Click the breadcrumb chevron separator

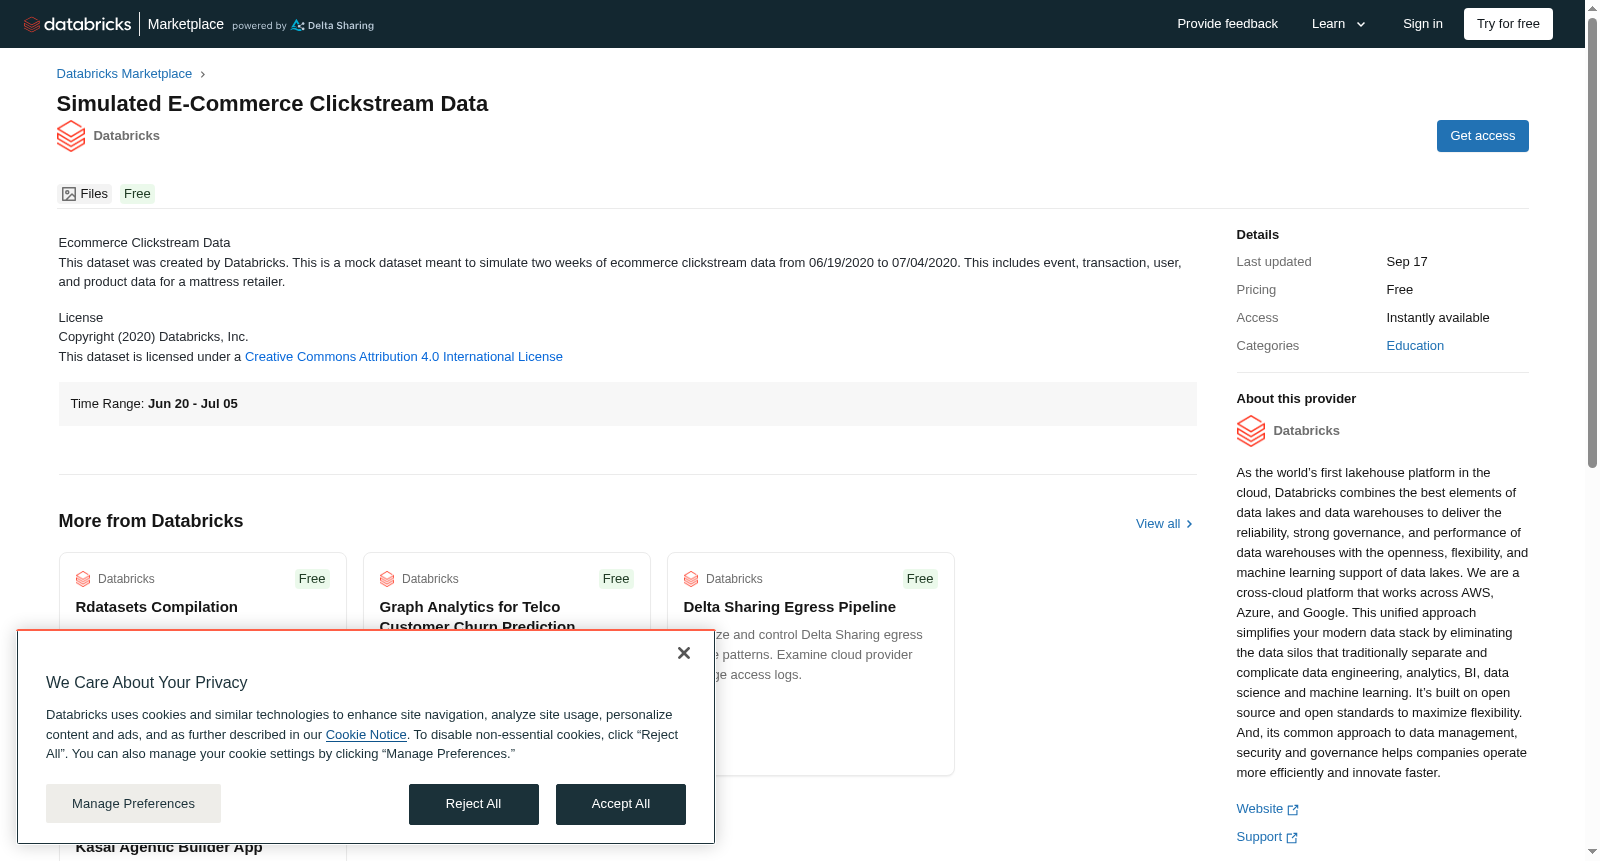[x=202, y=74]
